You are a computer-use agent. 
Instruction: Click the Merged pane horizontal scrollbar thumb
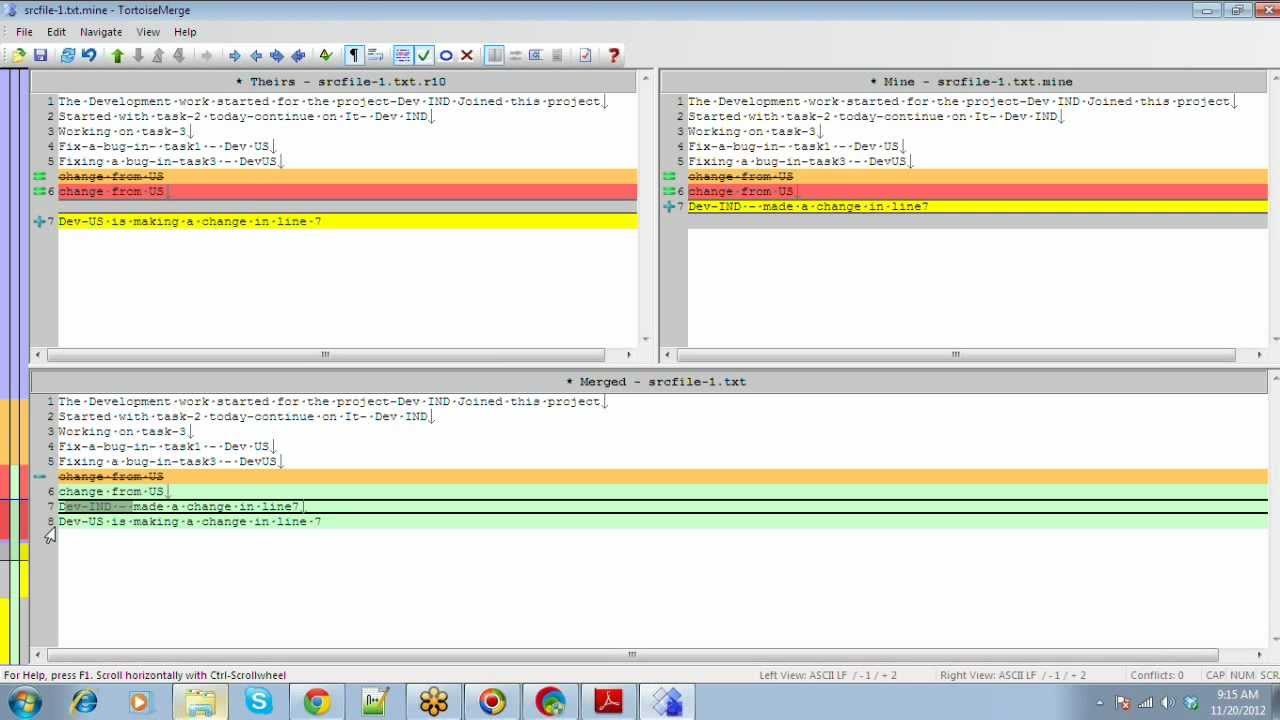point(632,654)
